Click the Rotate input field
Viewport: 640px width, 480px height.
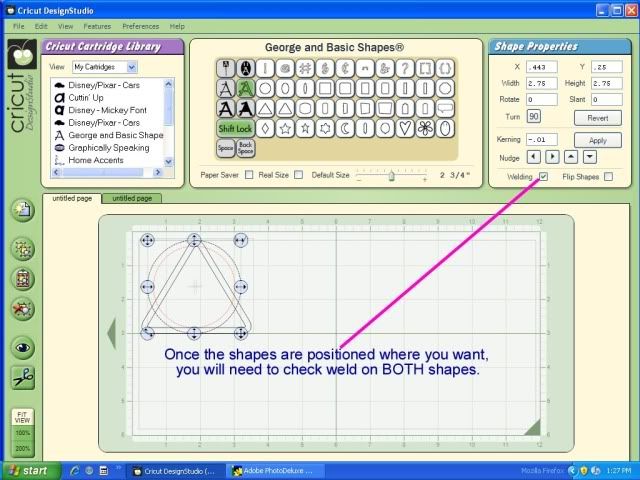(x=542, y=99)
